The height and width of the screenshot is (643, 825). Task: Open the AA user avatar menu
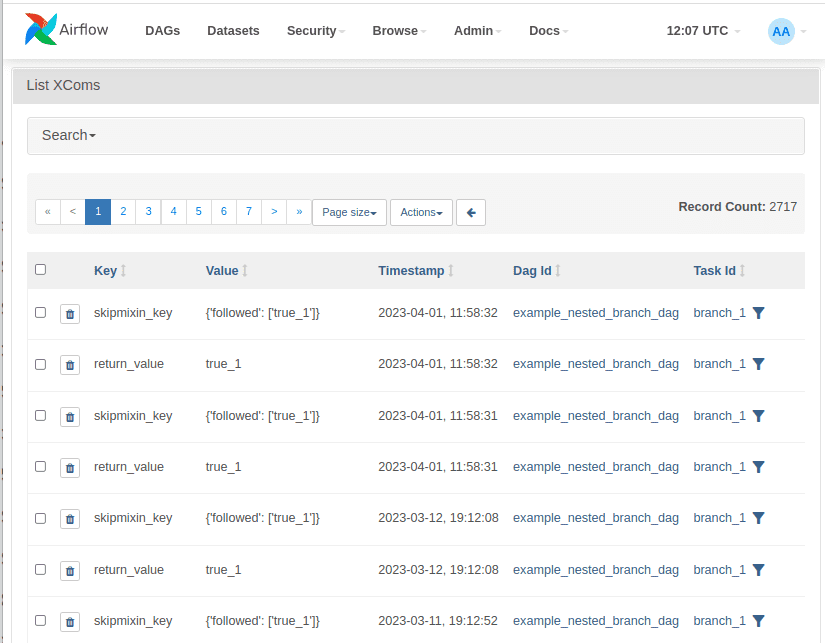787,32
